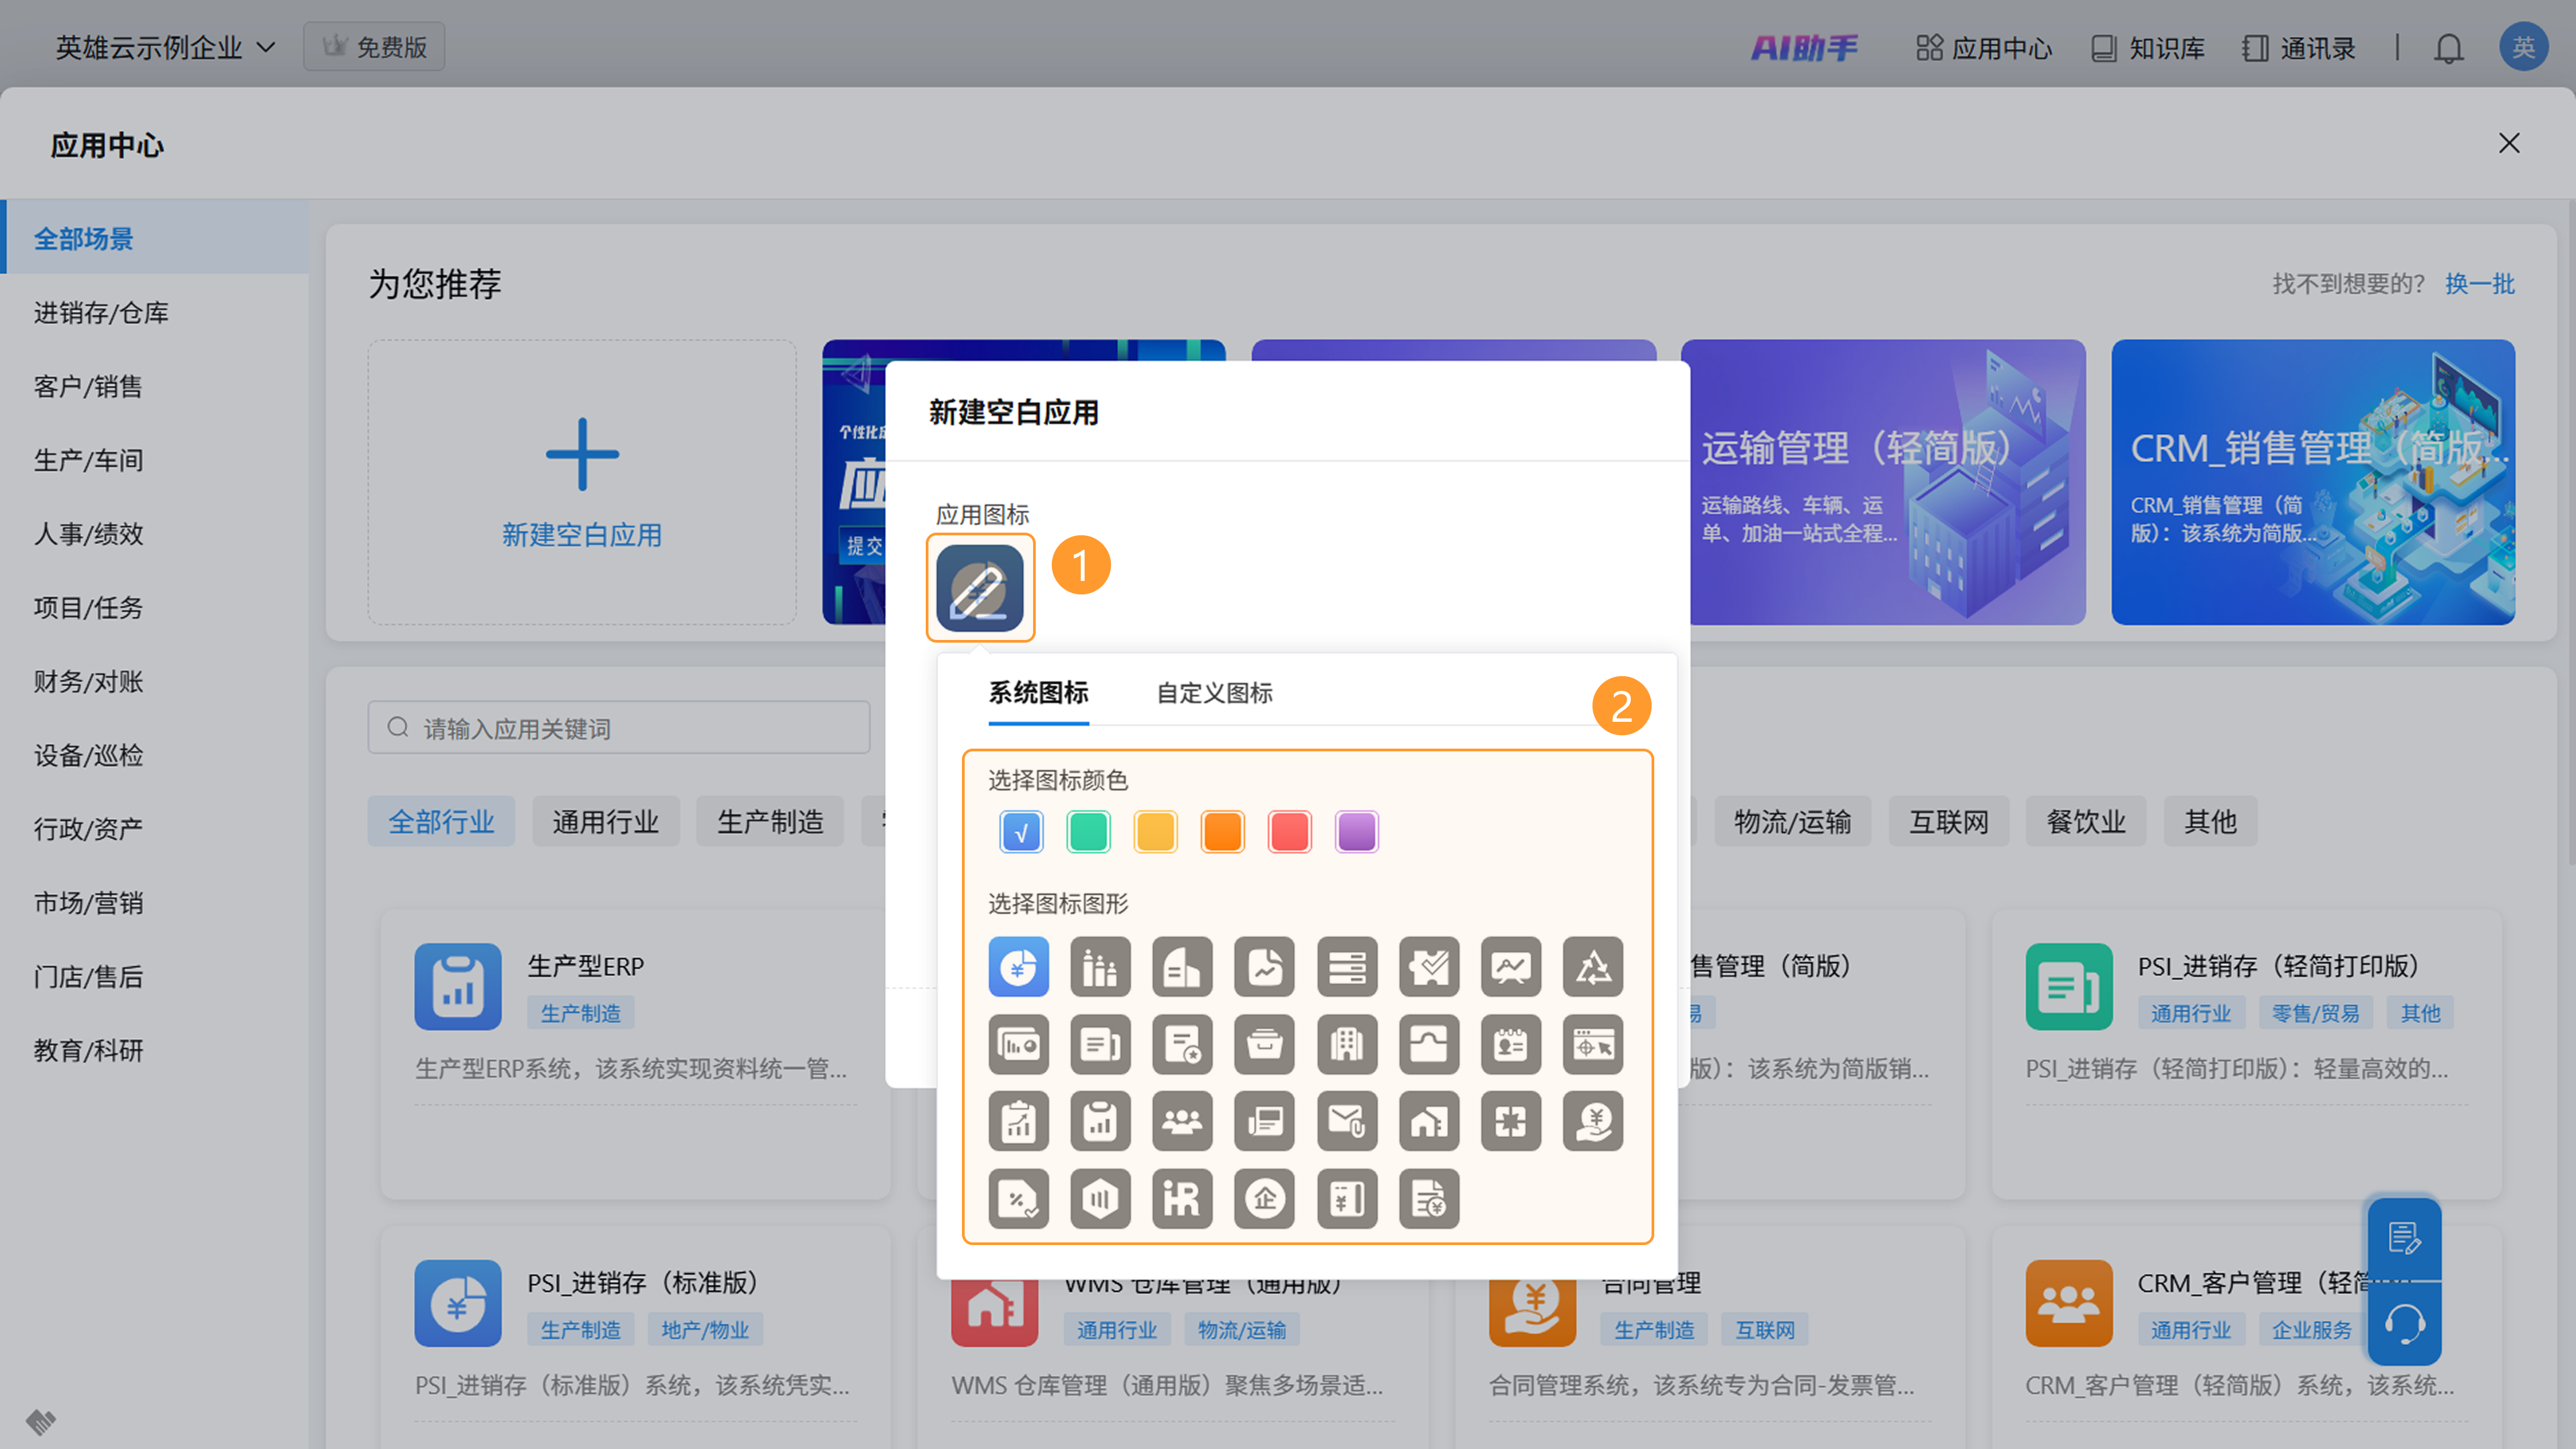
Task: Click the 换一批 refresh link
Action: coord(2479,284)
